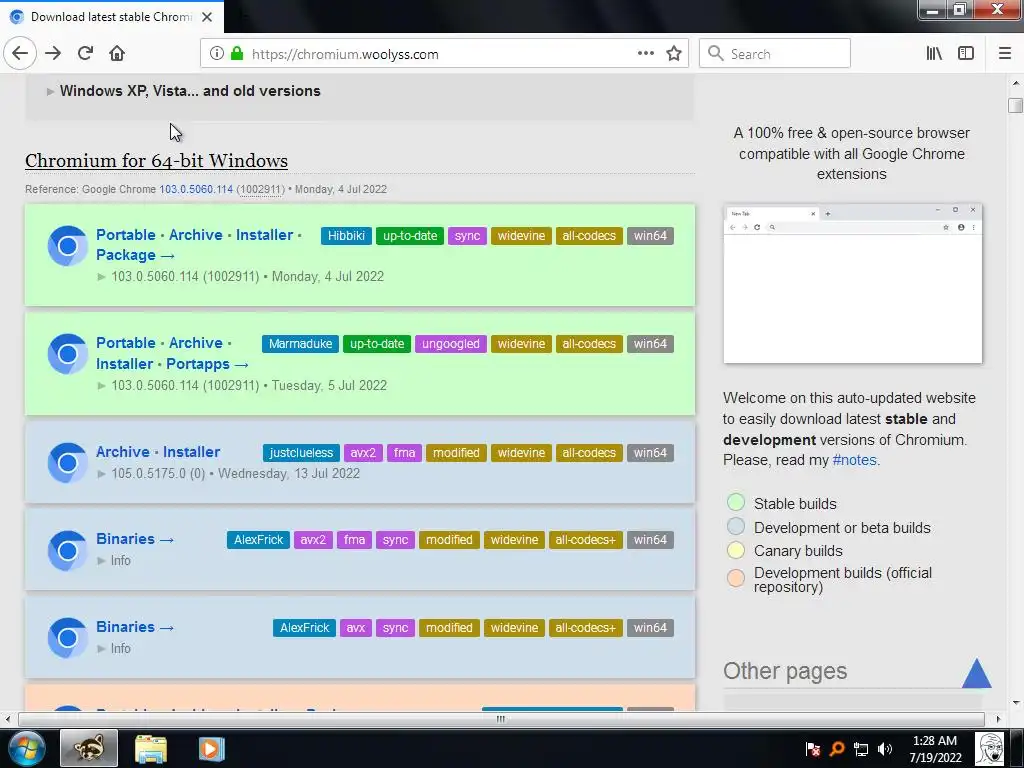Select the Download latest stable Chromium tab

pos(112,17)
